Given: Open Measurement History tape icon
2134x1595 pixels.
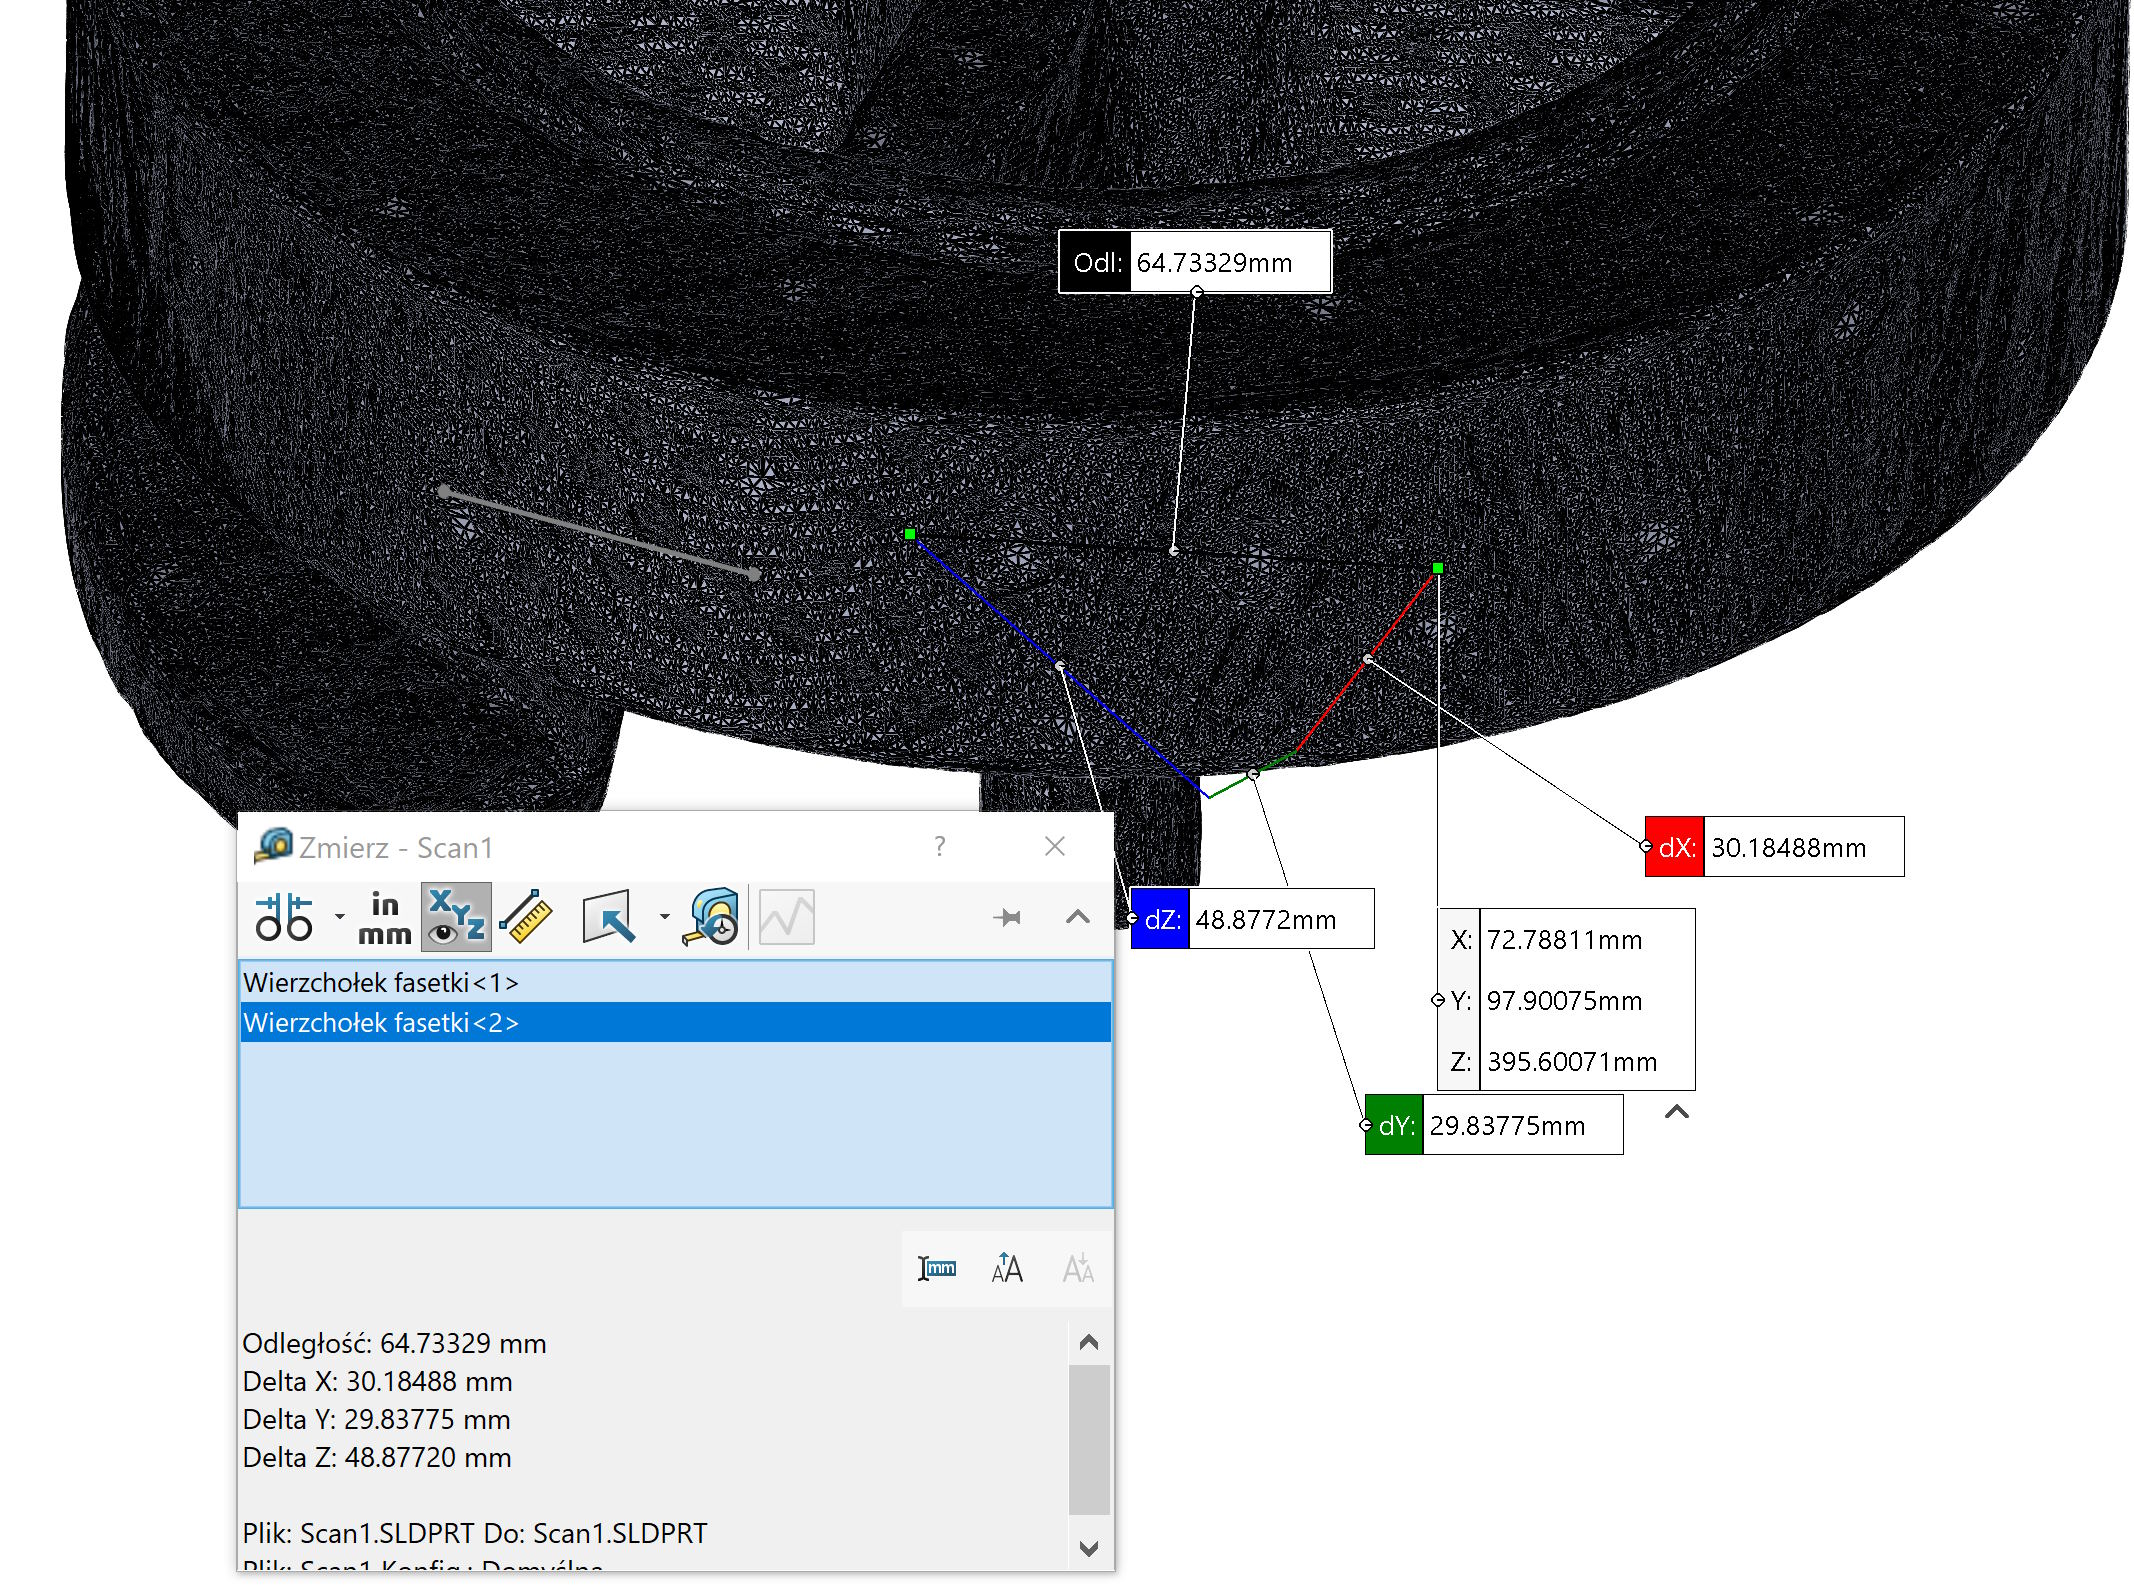Looking at the screenshot, I should [x=711, y=916].
